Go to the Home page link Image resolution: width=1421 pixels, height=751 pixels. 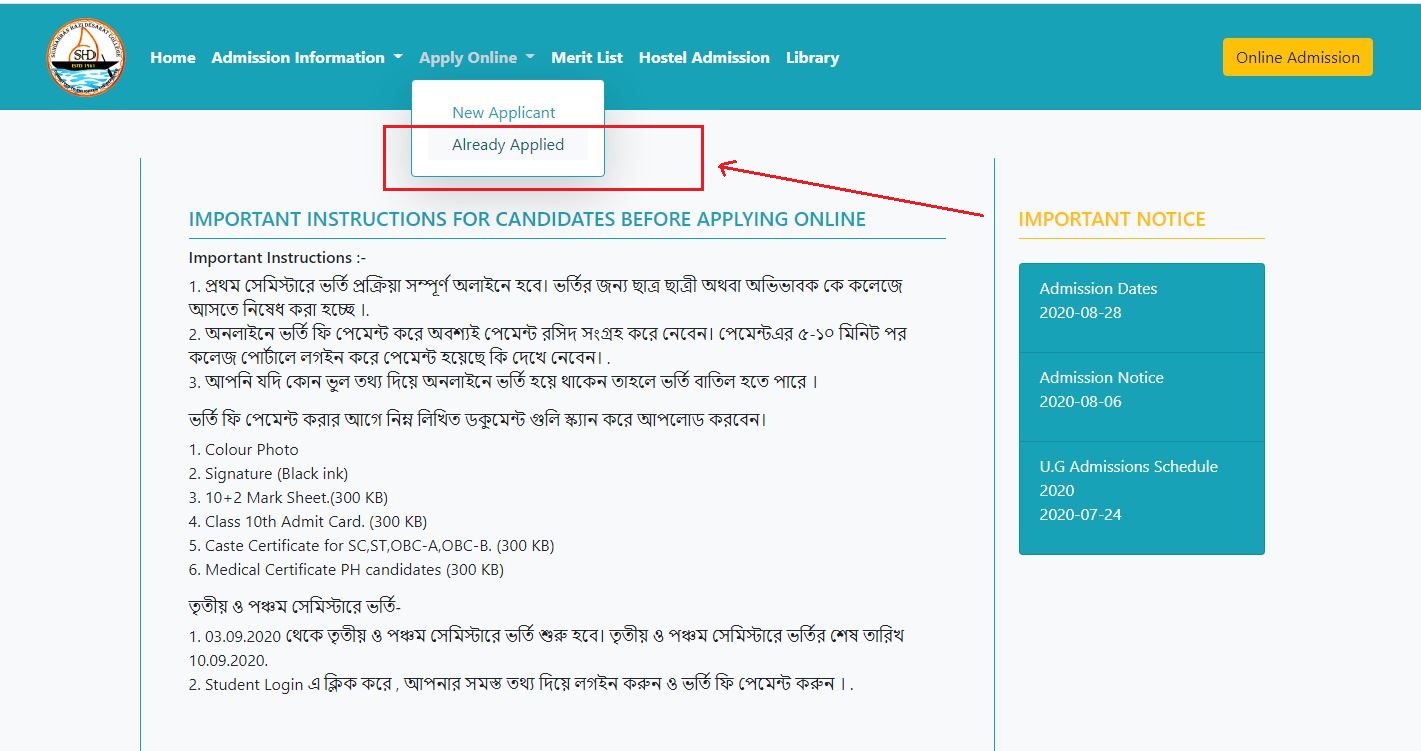pos(172,58)
